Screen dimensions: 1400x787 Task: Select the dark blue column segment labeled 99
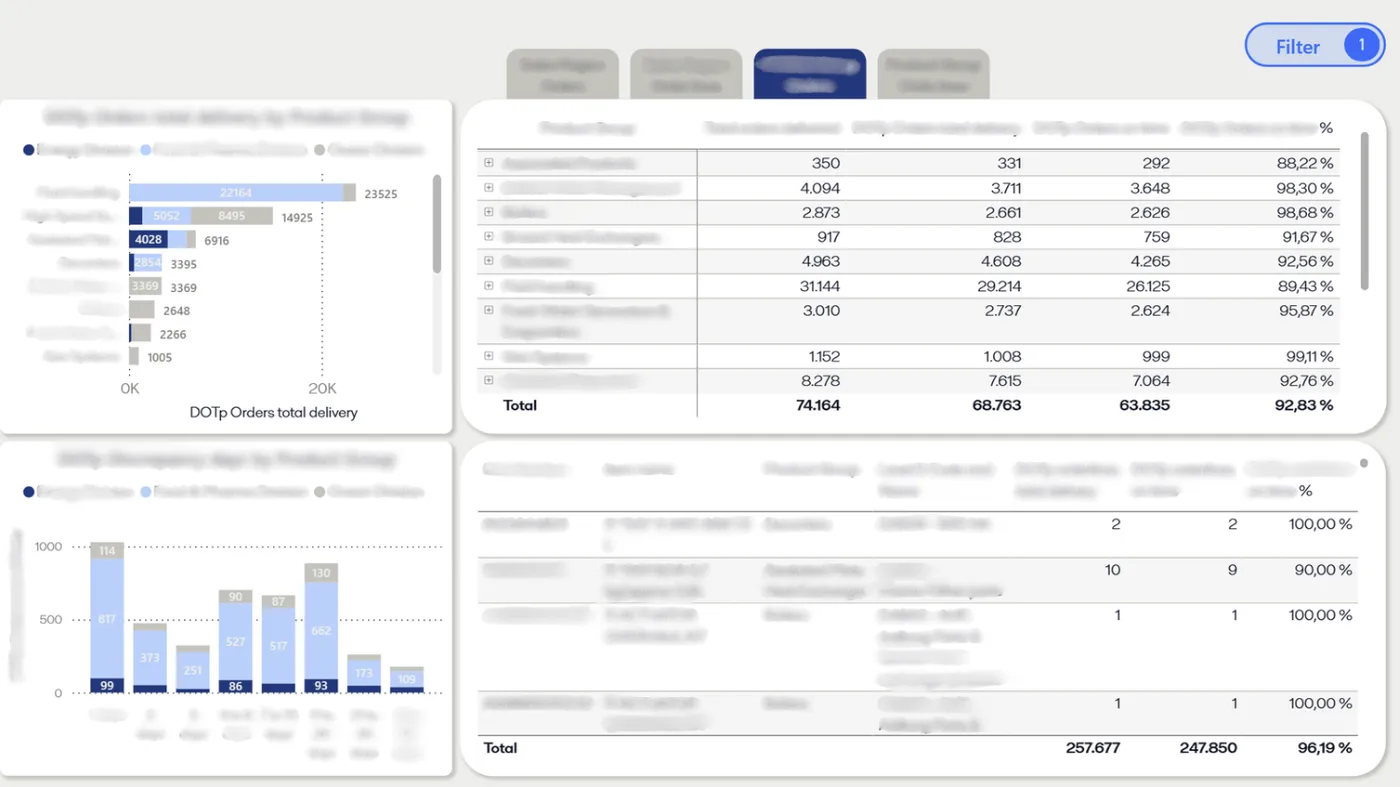(107, 685)
